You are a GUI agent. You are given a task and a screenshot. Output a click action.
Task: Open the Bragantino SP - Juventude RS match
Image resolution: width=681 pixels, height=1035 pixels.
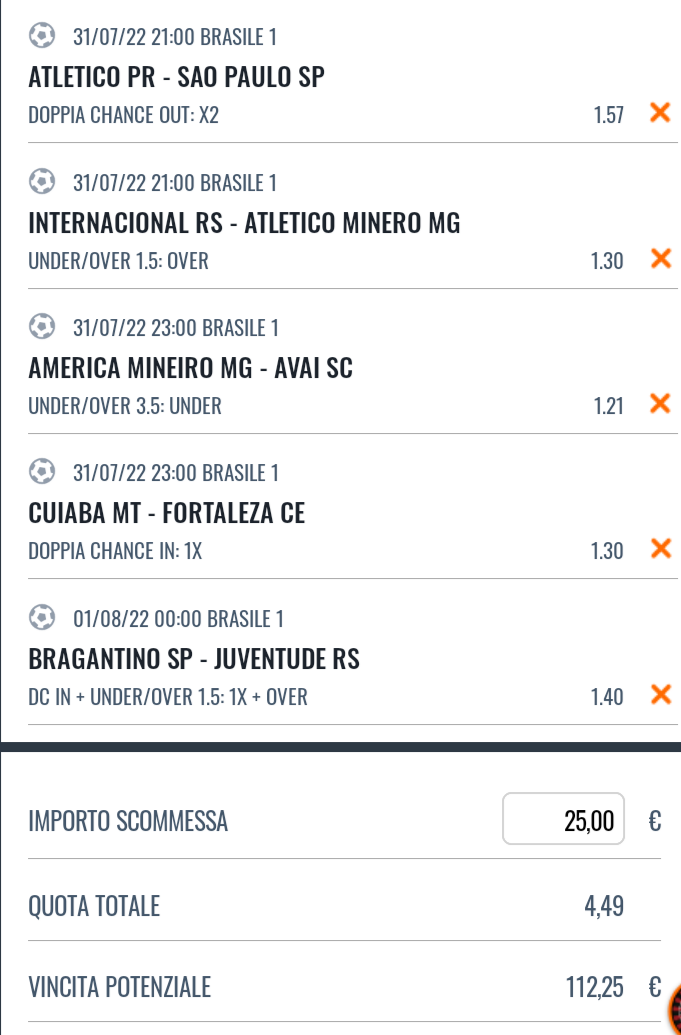point(194,659)
